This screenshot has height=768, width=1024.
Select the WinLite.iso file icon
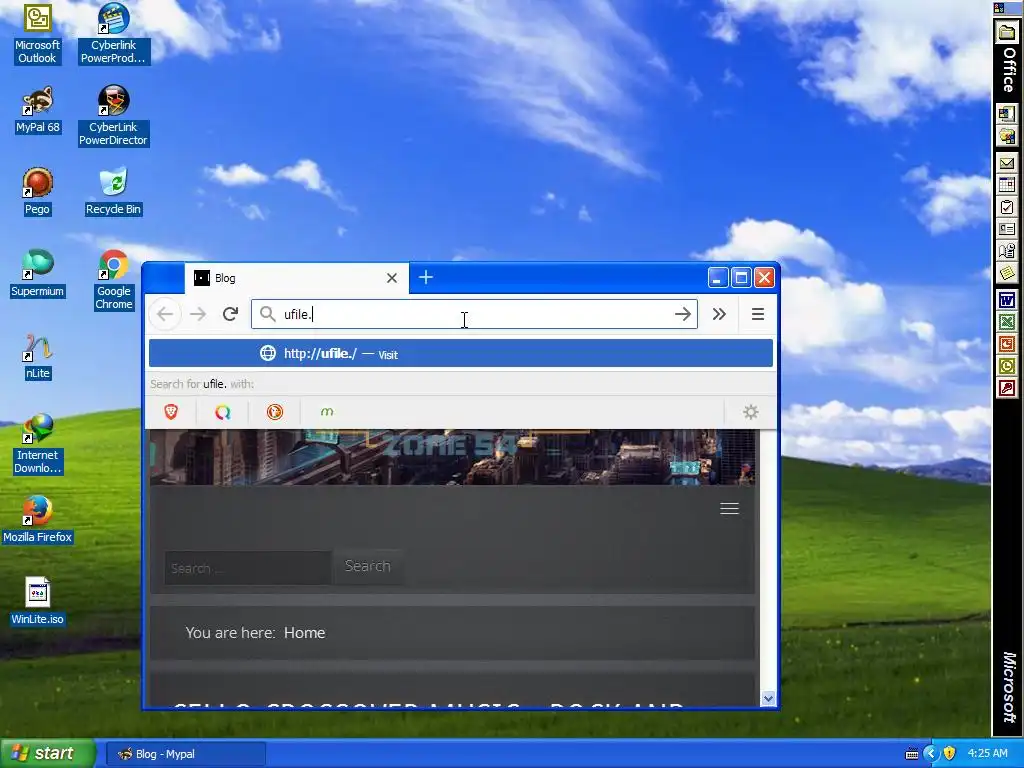(x=37, y=601)
